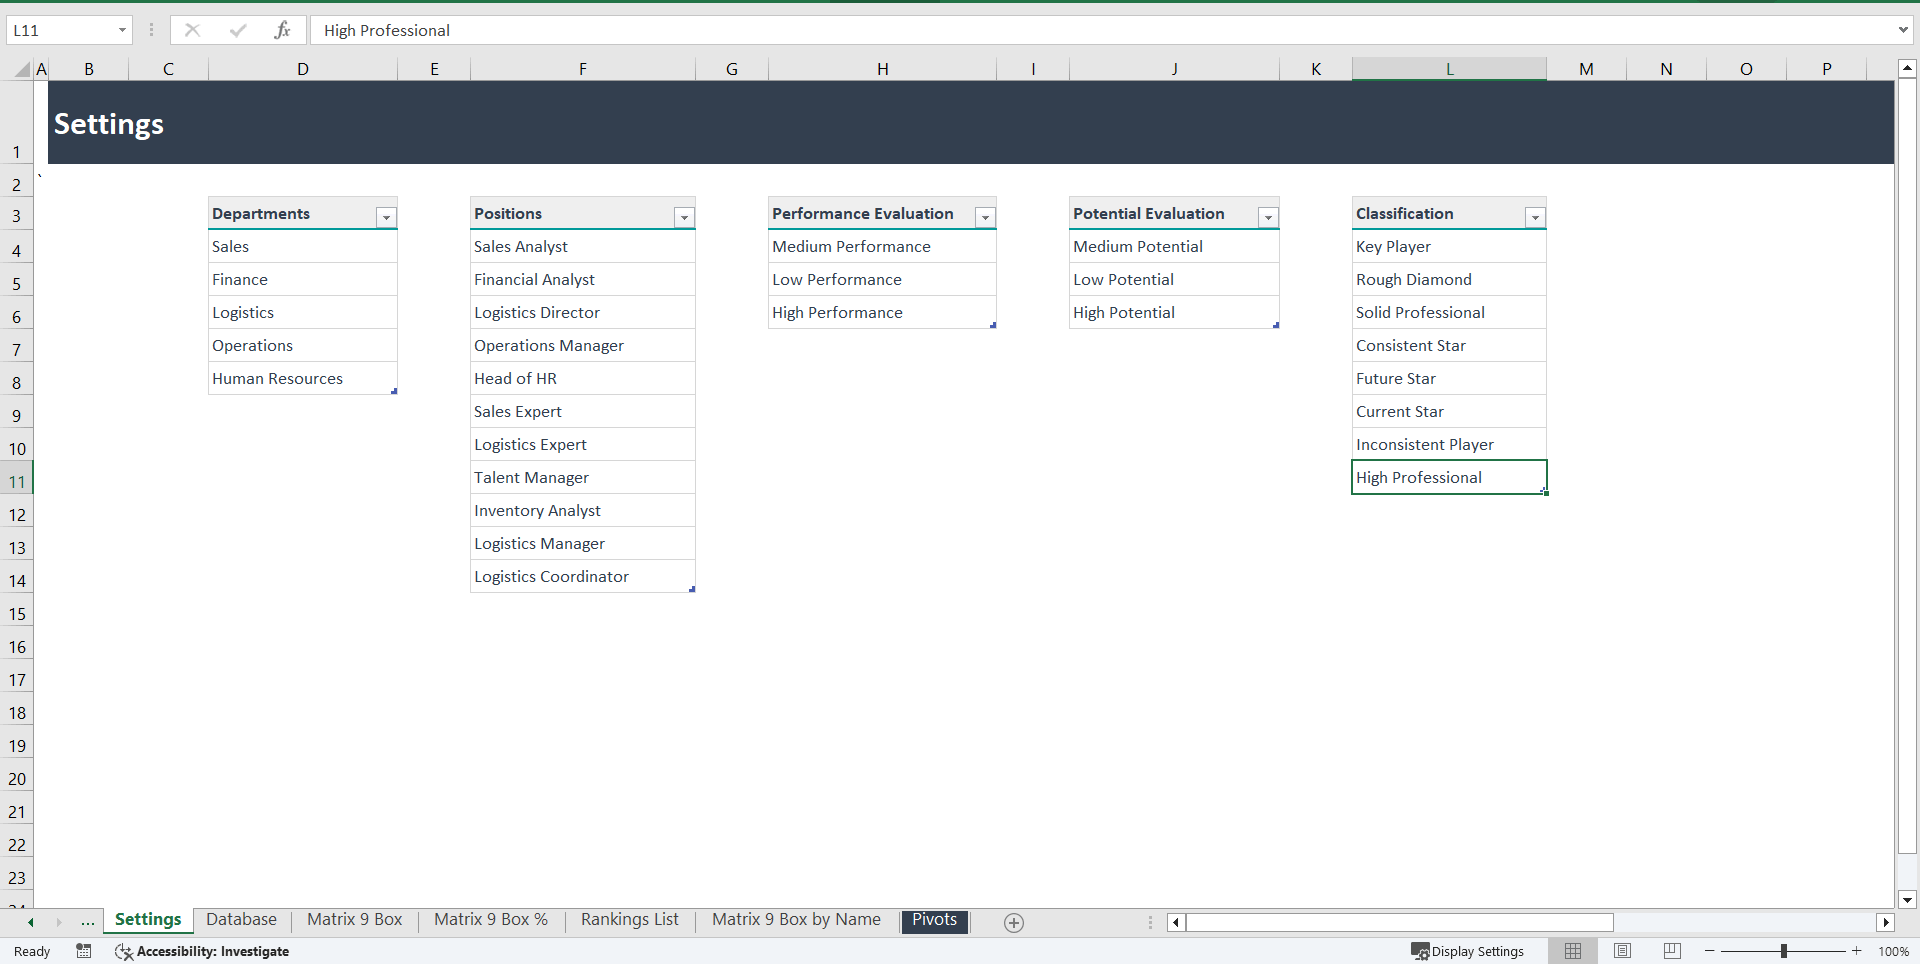The height and width of the screenshot is (966, 1920).
Task: Click the zoom slider handle
Action: [1783, 951]
